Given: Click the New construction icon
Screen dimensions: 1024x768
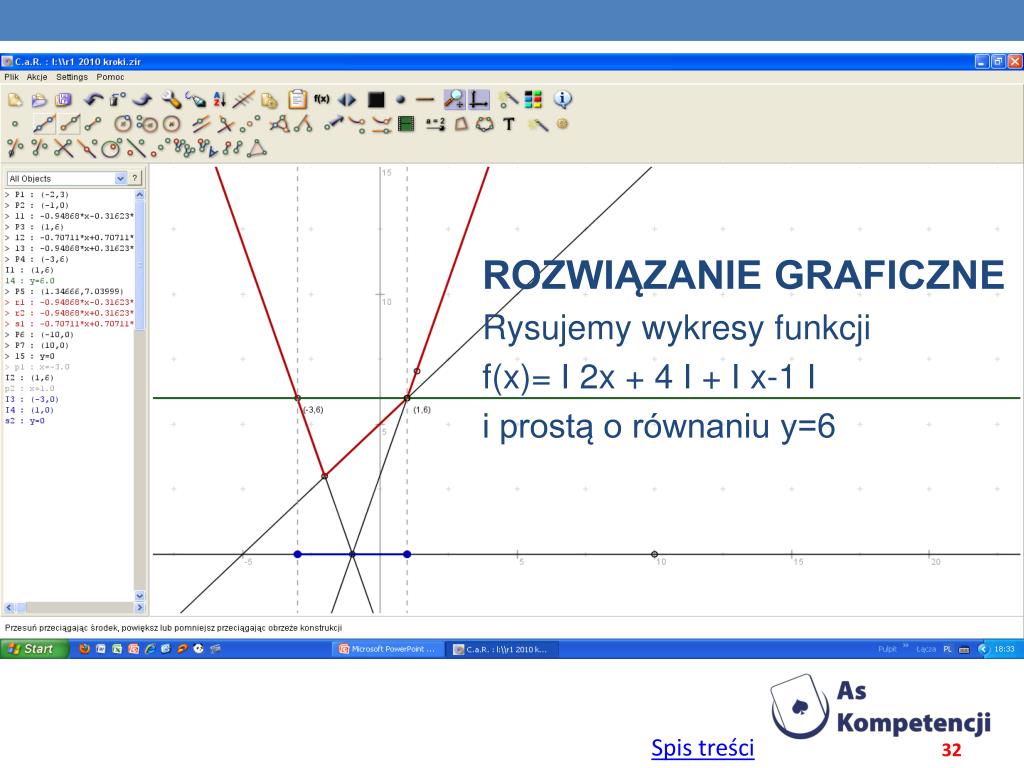Looking at the screenshot, I should [15, 100].
